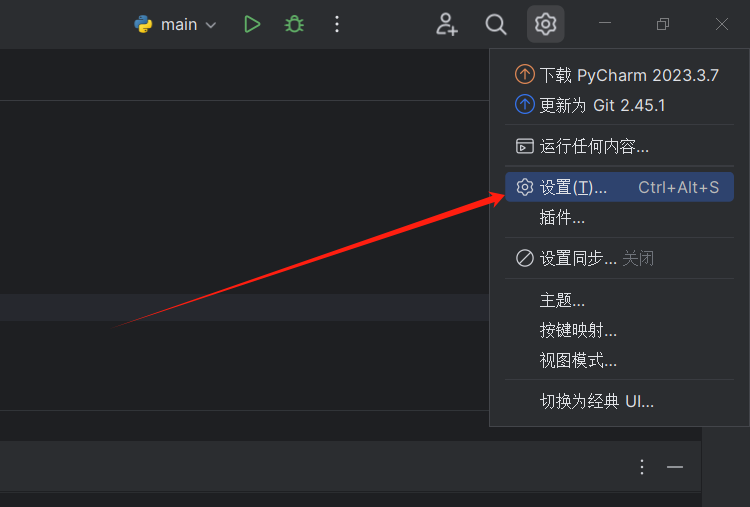Screen dimensions: 750x507
Task: Open 设置(T)... from the gear menu
Action: pyautogui.click(x=619, y=187)
